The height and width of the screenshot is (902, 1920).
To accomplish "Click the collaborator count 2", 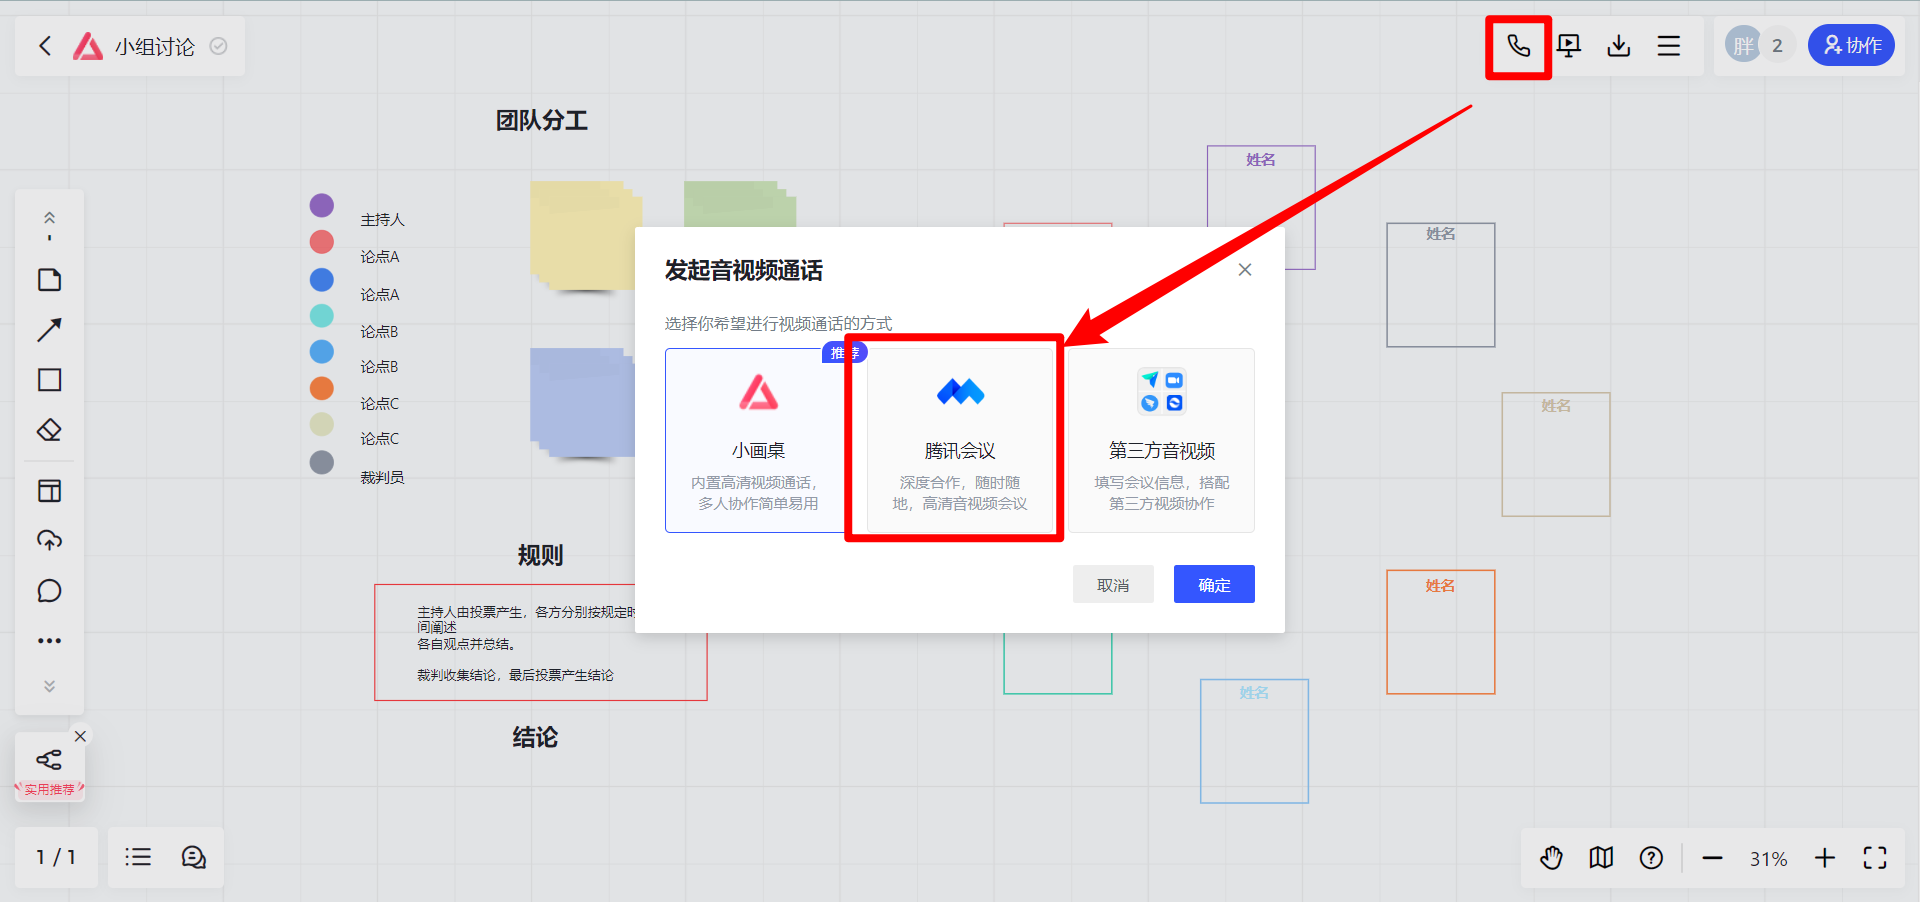I will (1777, 45).
